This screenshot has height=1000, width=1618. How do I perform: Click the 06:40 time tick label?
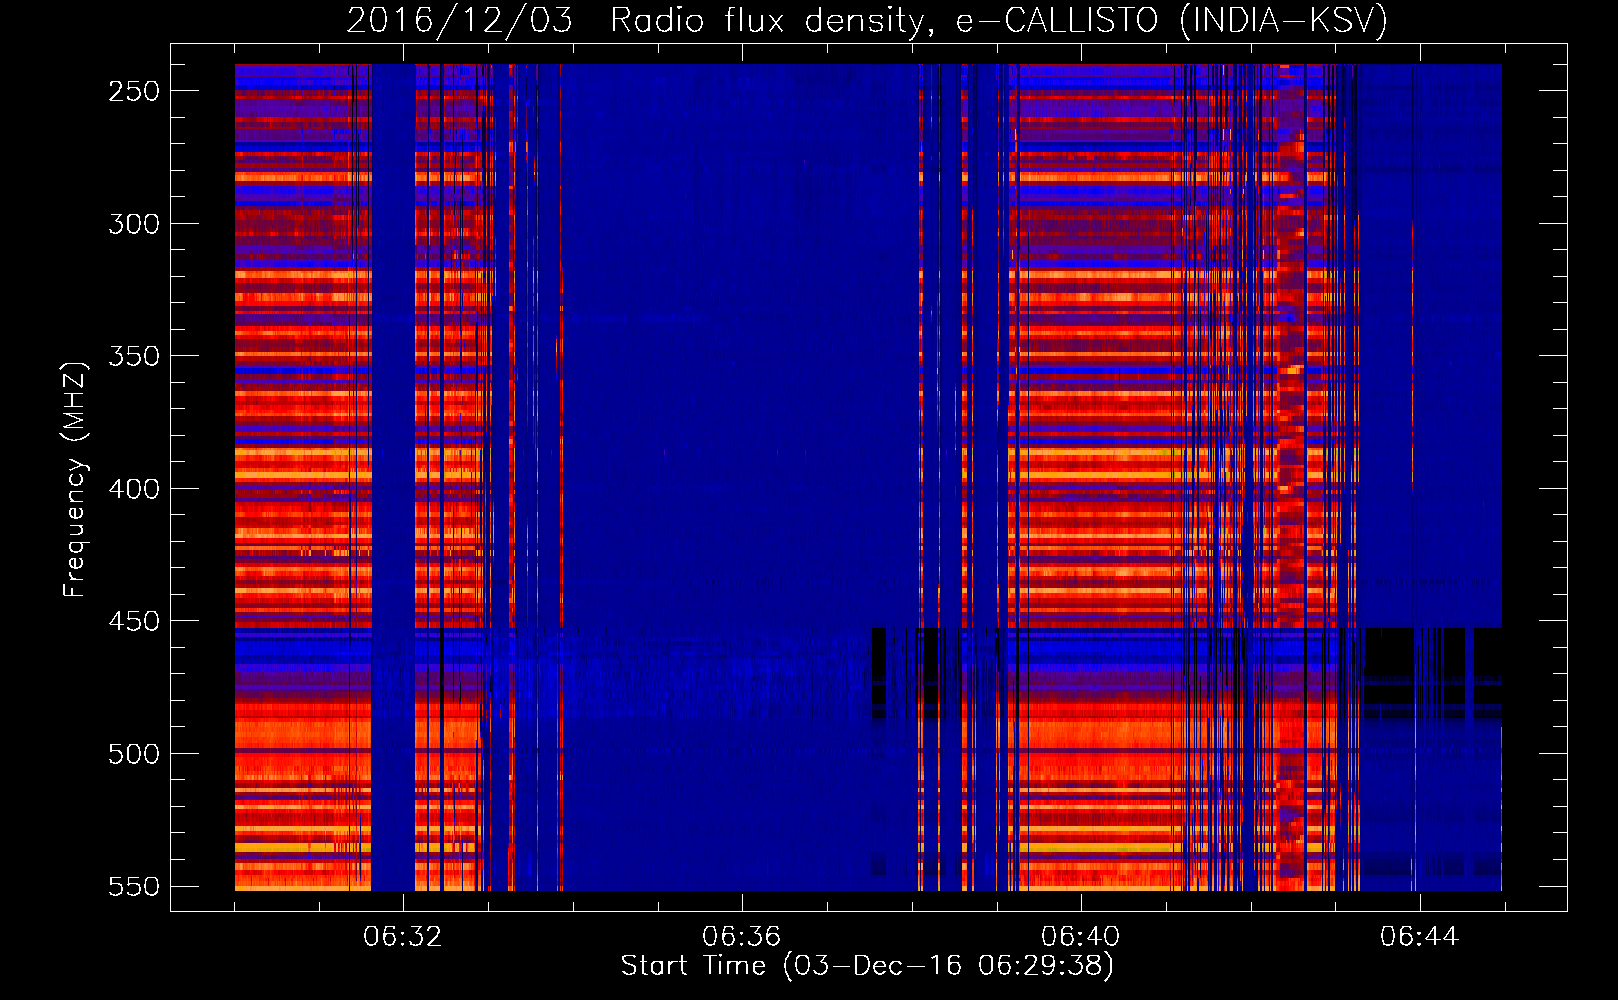point(1080,937)
